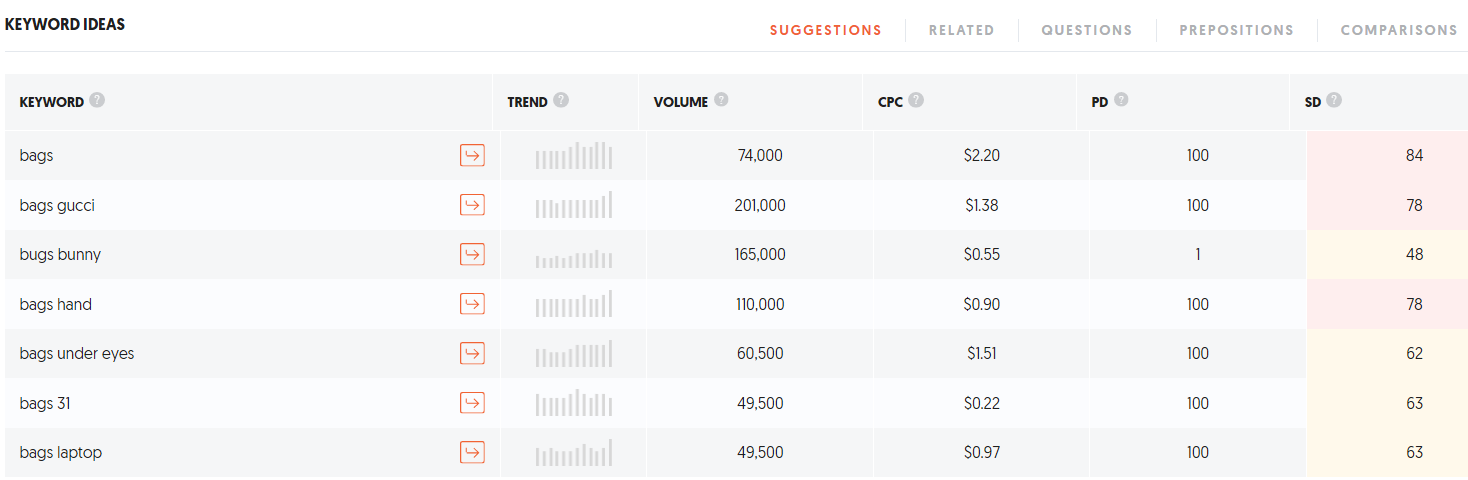Screen dimensions: 1468x480
Task: Open arrow icon for 'bags under eyes'
Action: point(472,353)
